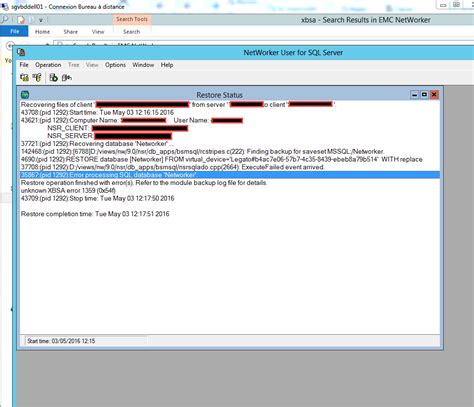Open the Options menu
474x407 pixels.
click(x=115, y=65)
